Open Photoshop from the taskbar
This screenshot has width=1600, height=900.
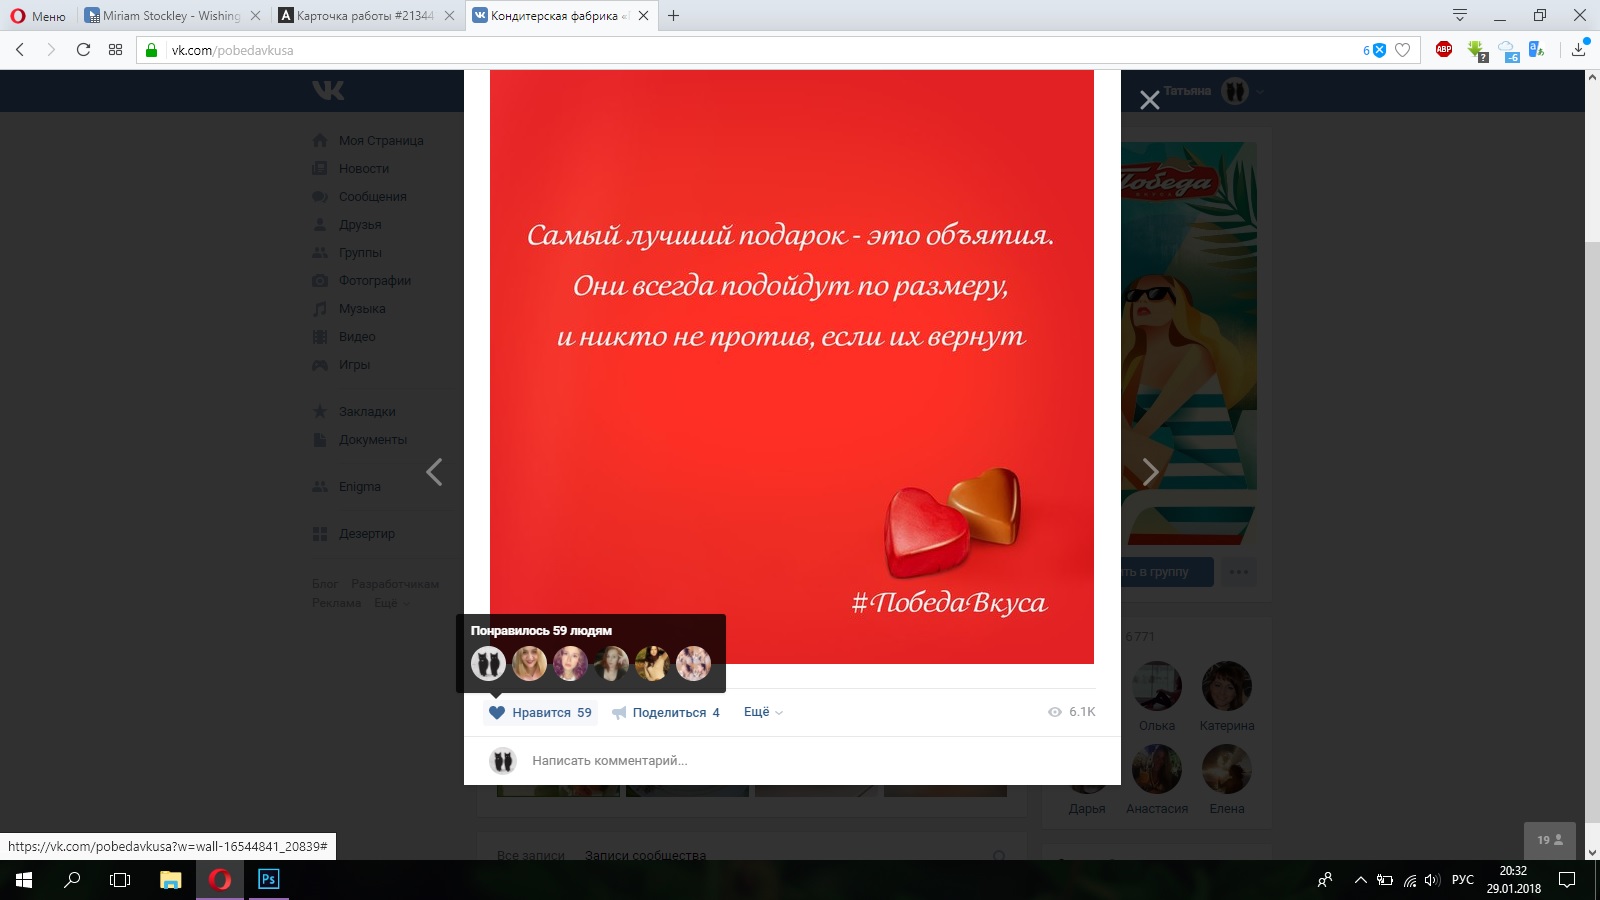pyautogui.click(x=268, y=880)
